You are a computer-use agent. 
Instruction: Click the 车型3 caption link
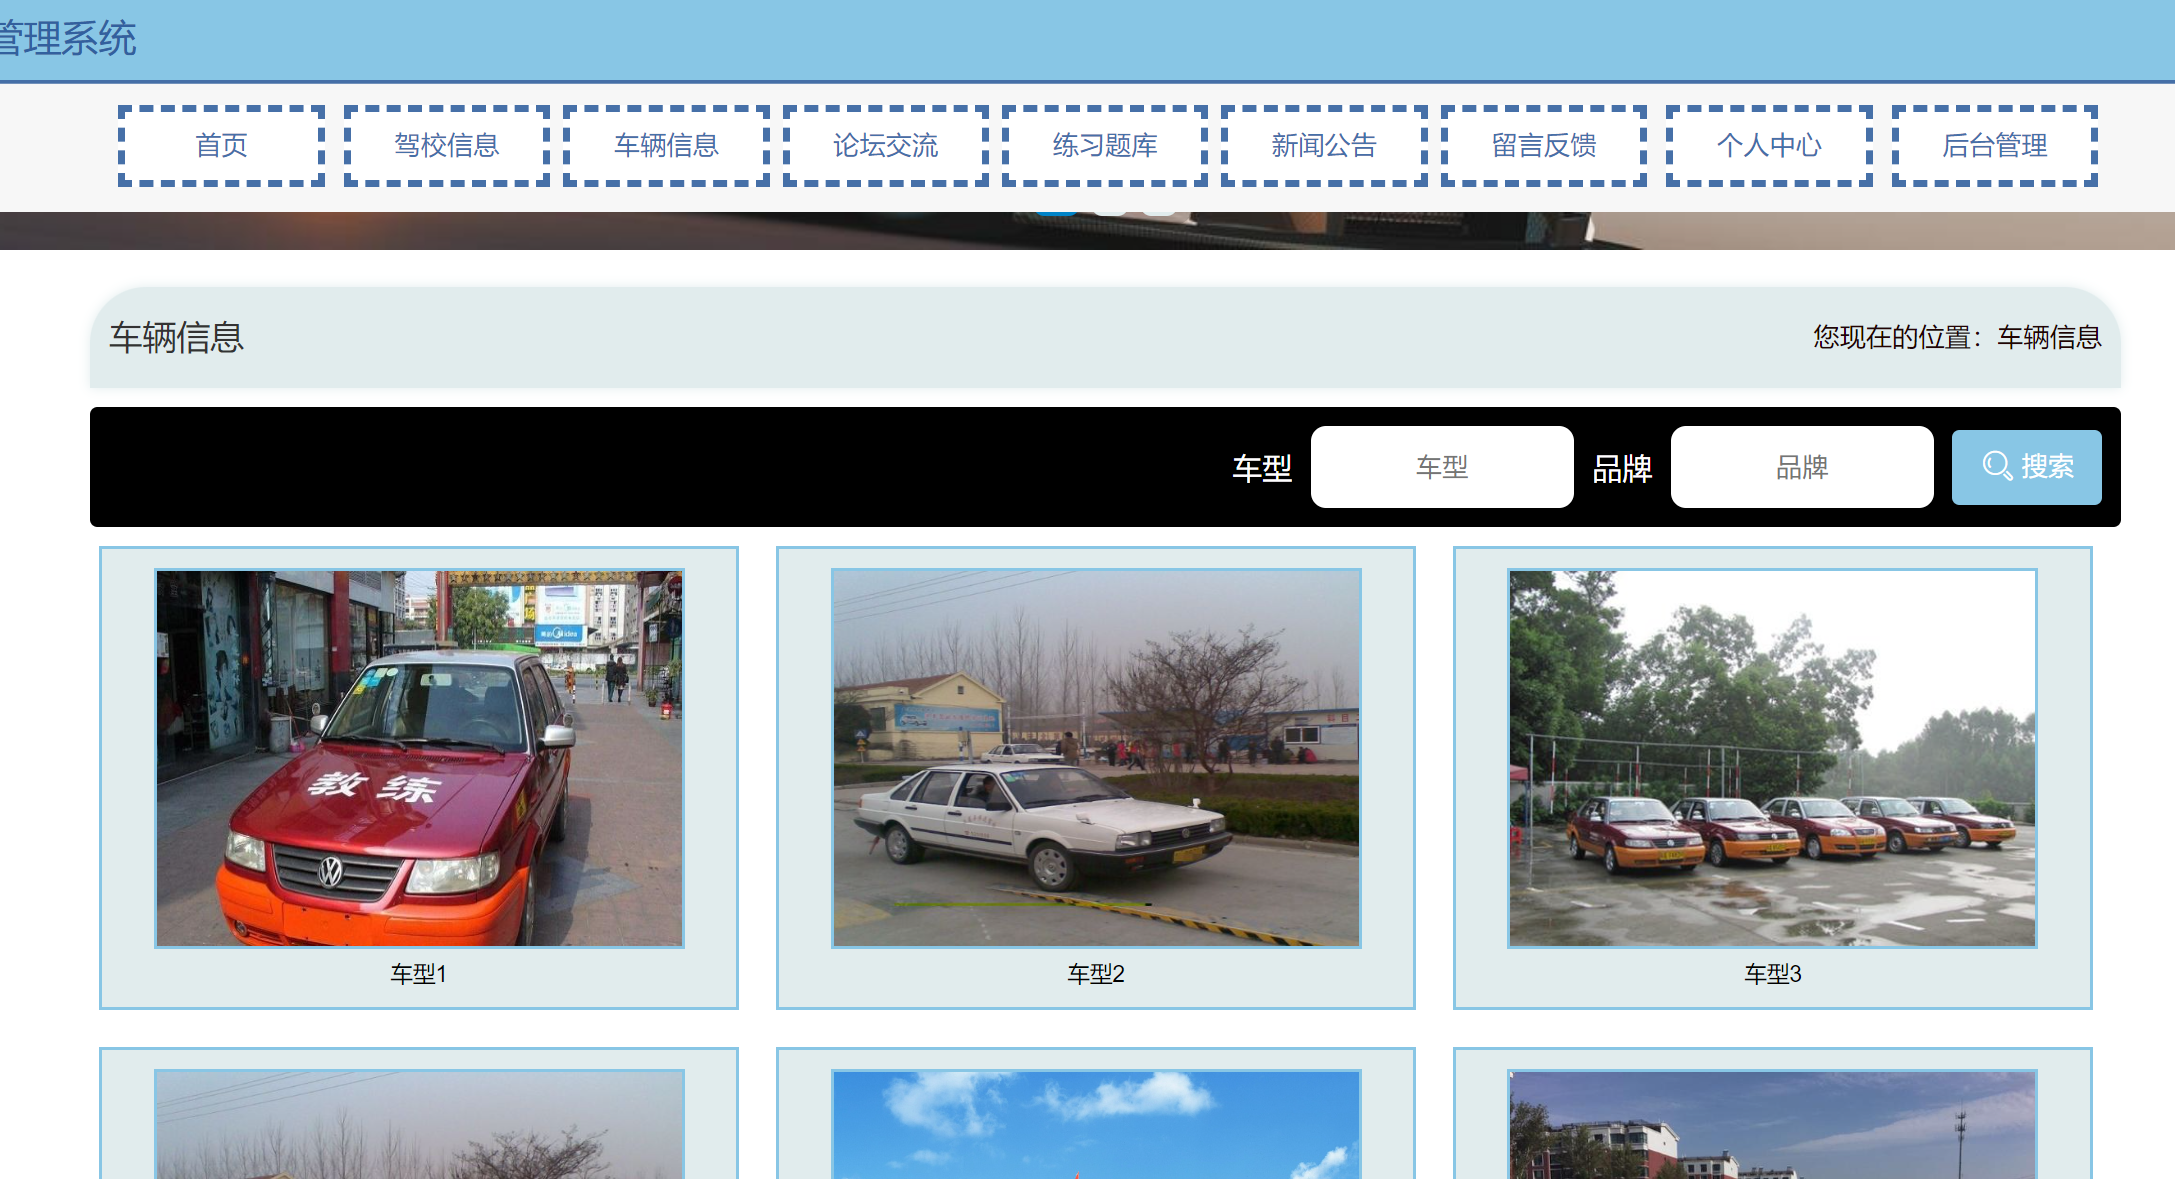point(1772,974)
